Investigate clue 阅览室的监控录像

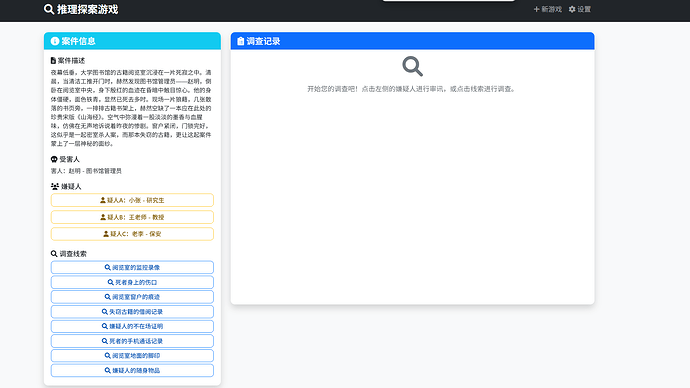click(132, 267)
